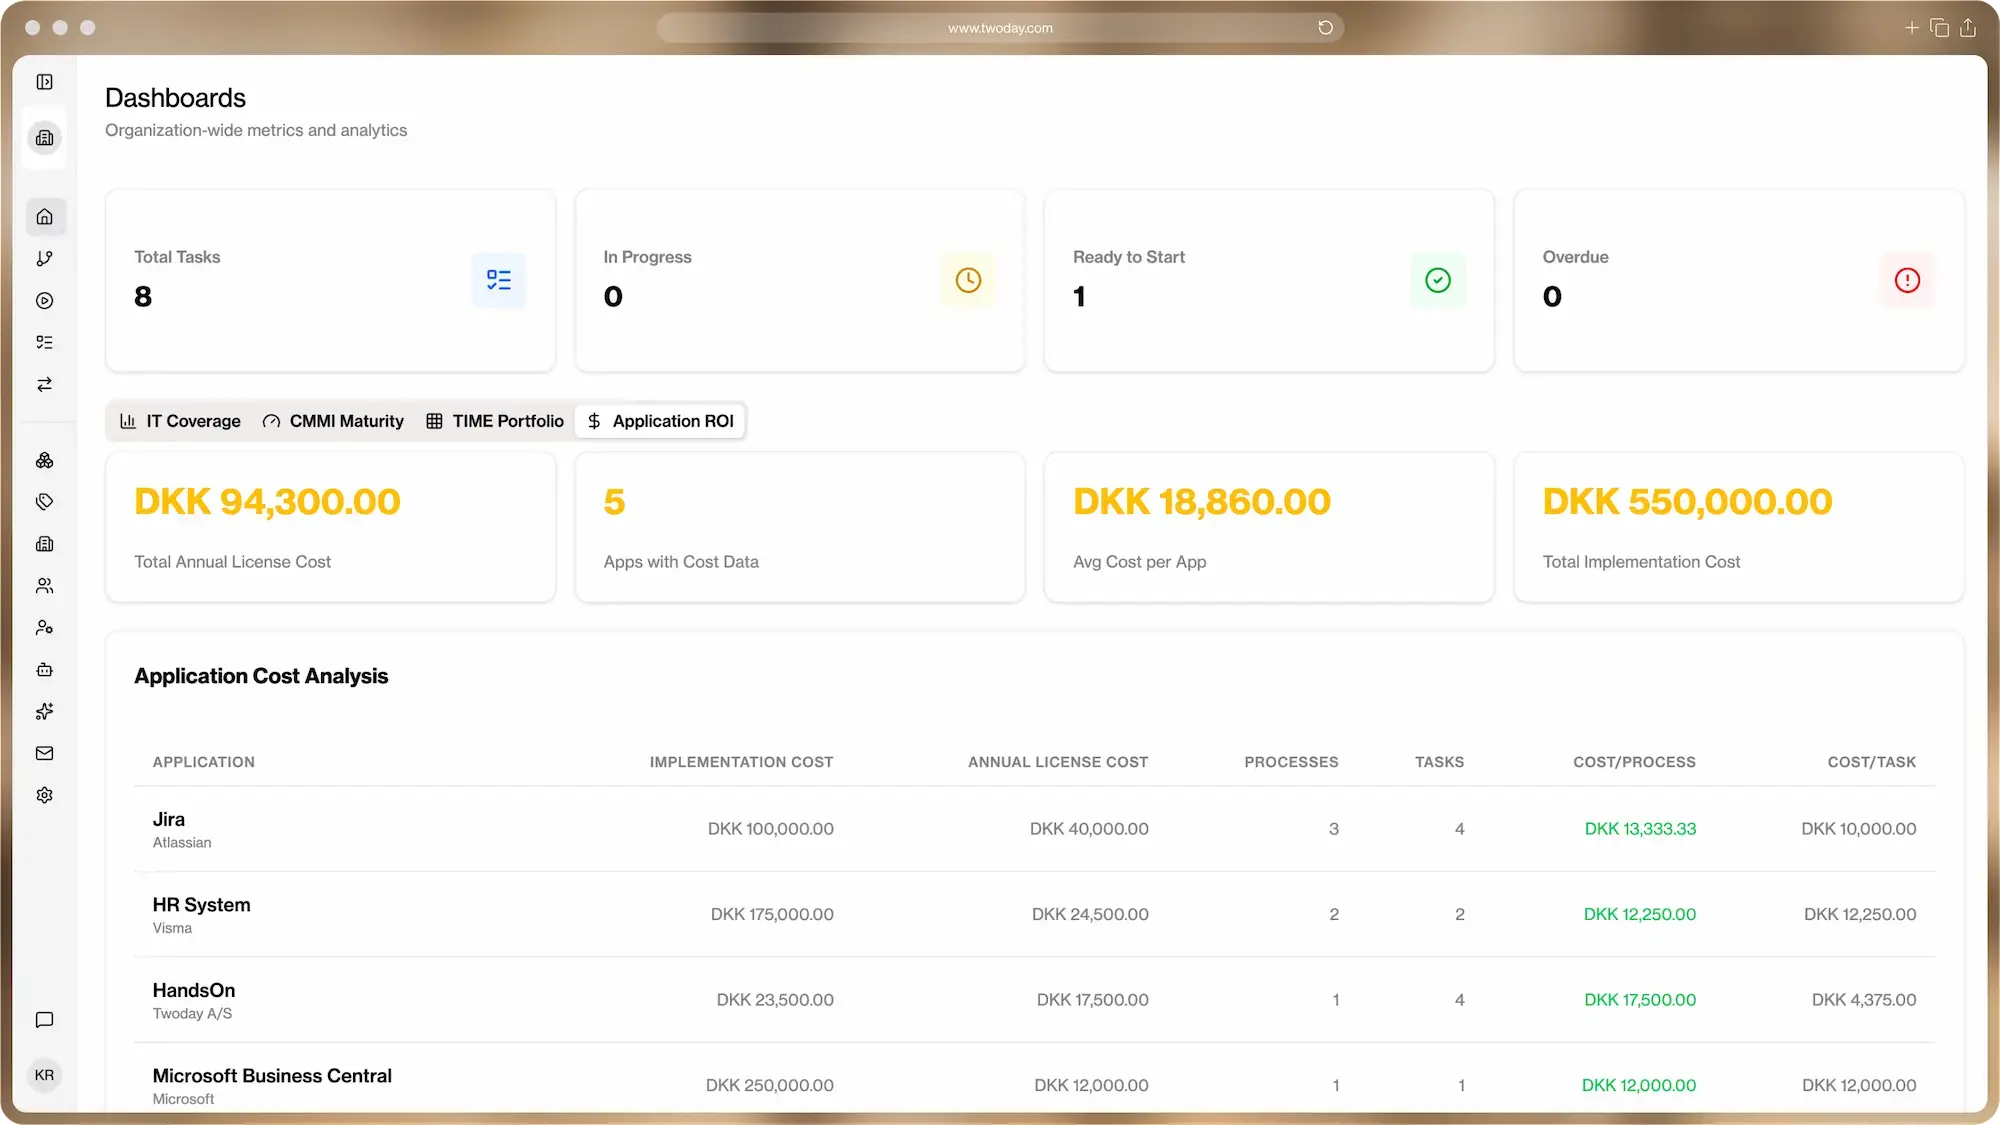Click the users group sidebar icon

point(45,586)
